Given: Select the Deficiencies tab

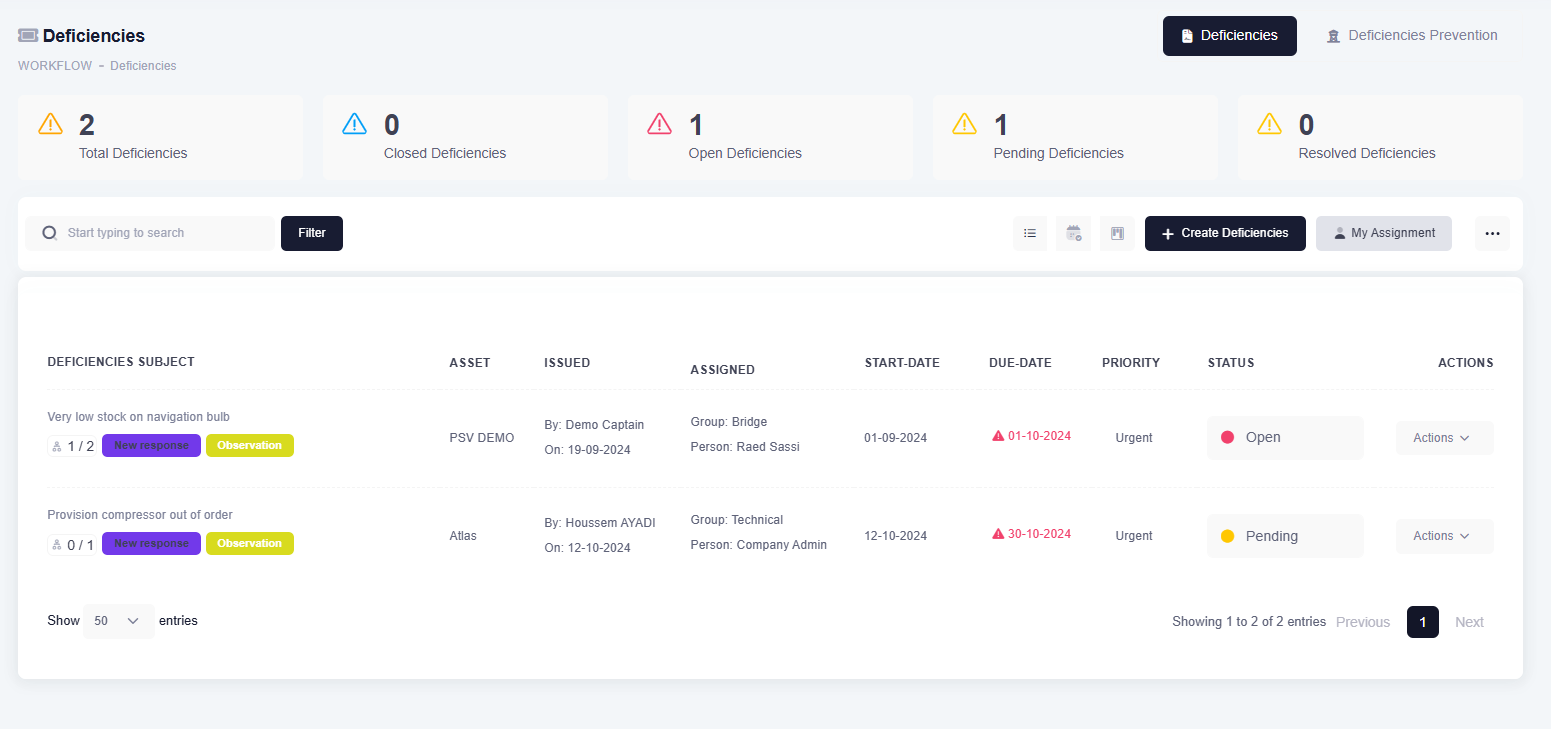Looking at the screenshot, I should [x=1229, y=36].
